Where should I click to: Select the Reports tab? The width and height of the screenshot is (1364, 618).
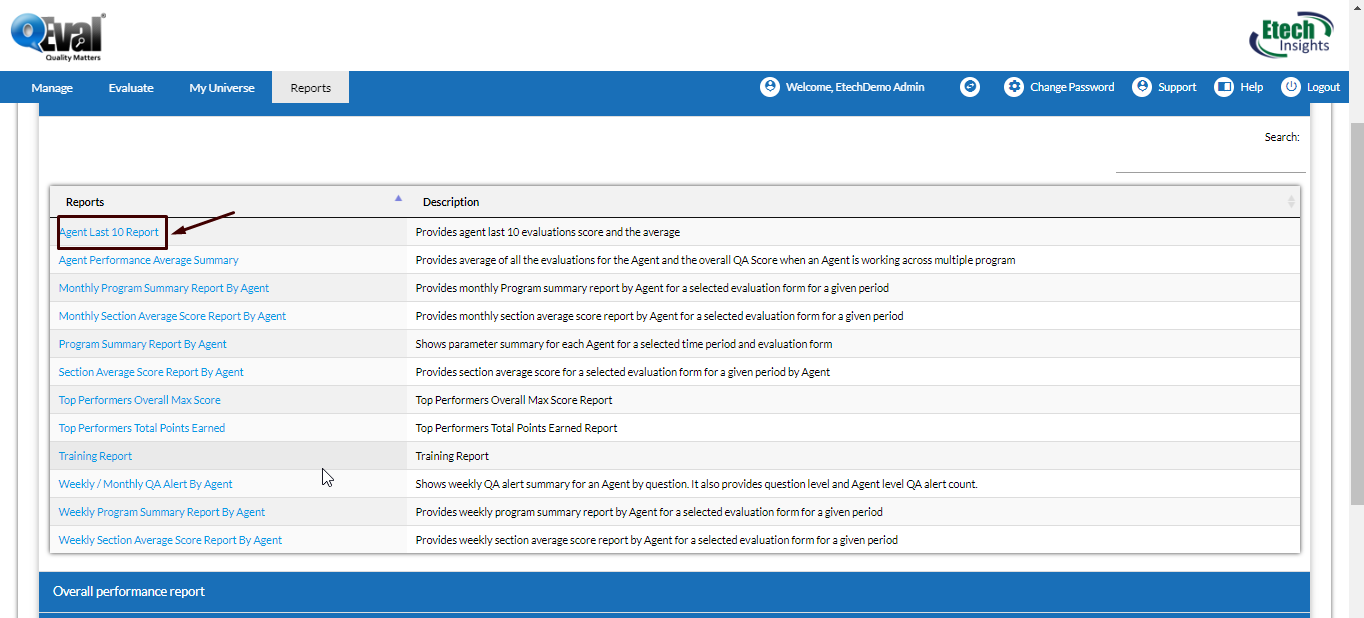pos(311,88)
